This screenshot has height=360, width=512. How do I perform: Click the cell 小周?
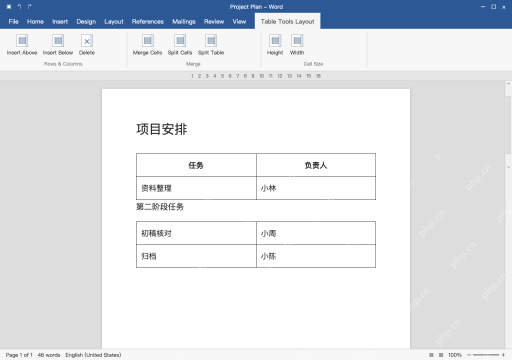[x=316, y=233]
